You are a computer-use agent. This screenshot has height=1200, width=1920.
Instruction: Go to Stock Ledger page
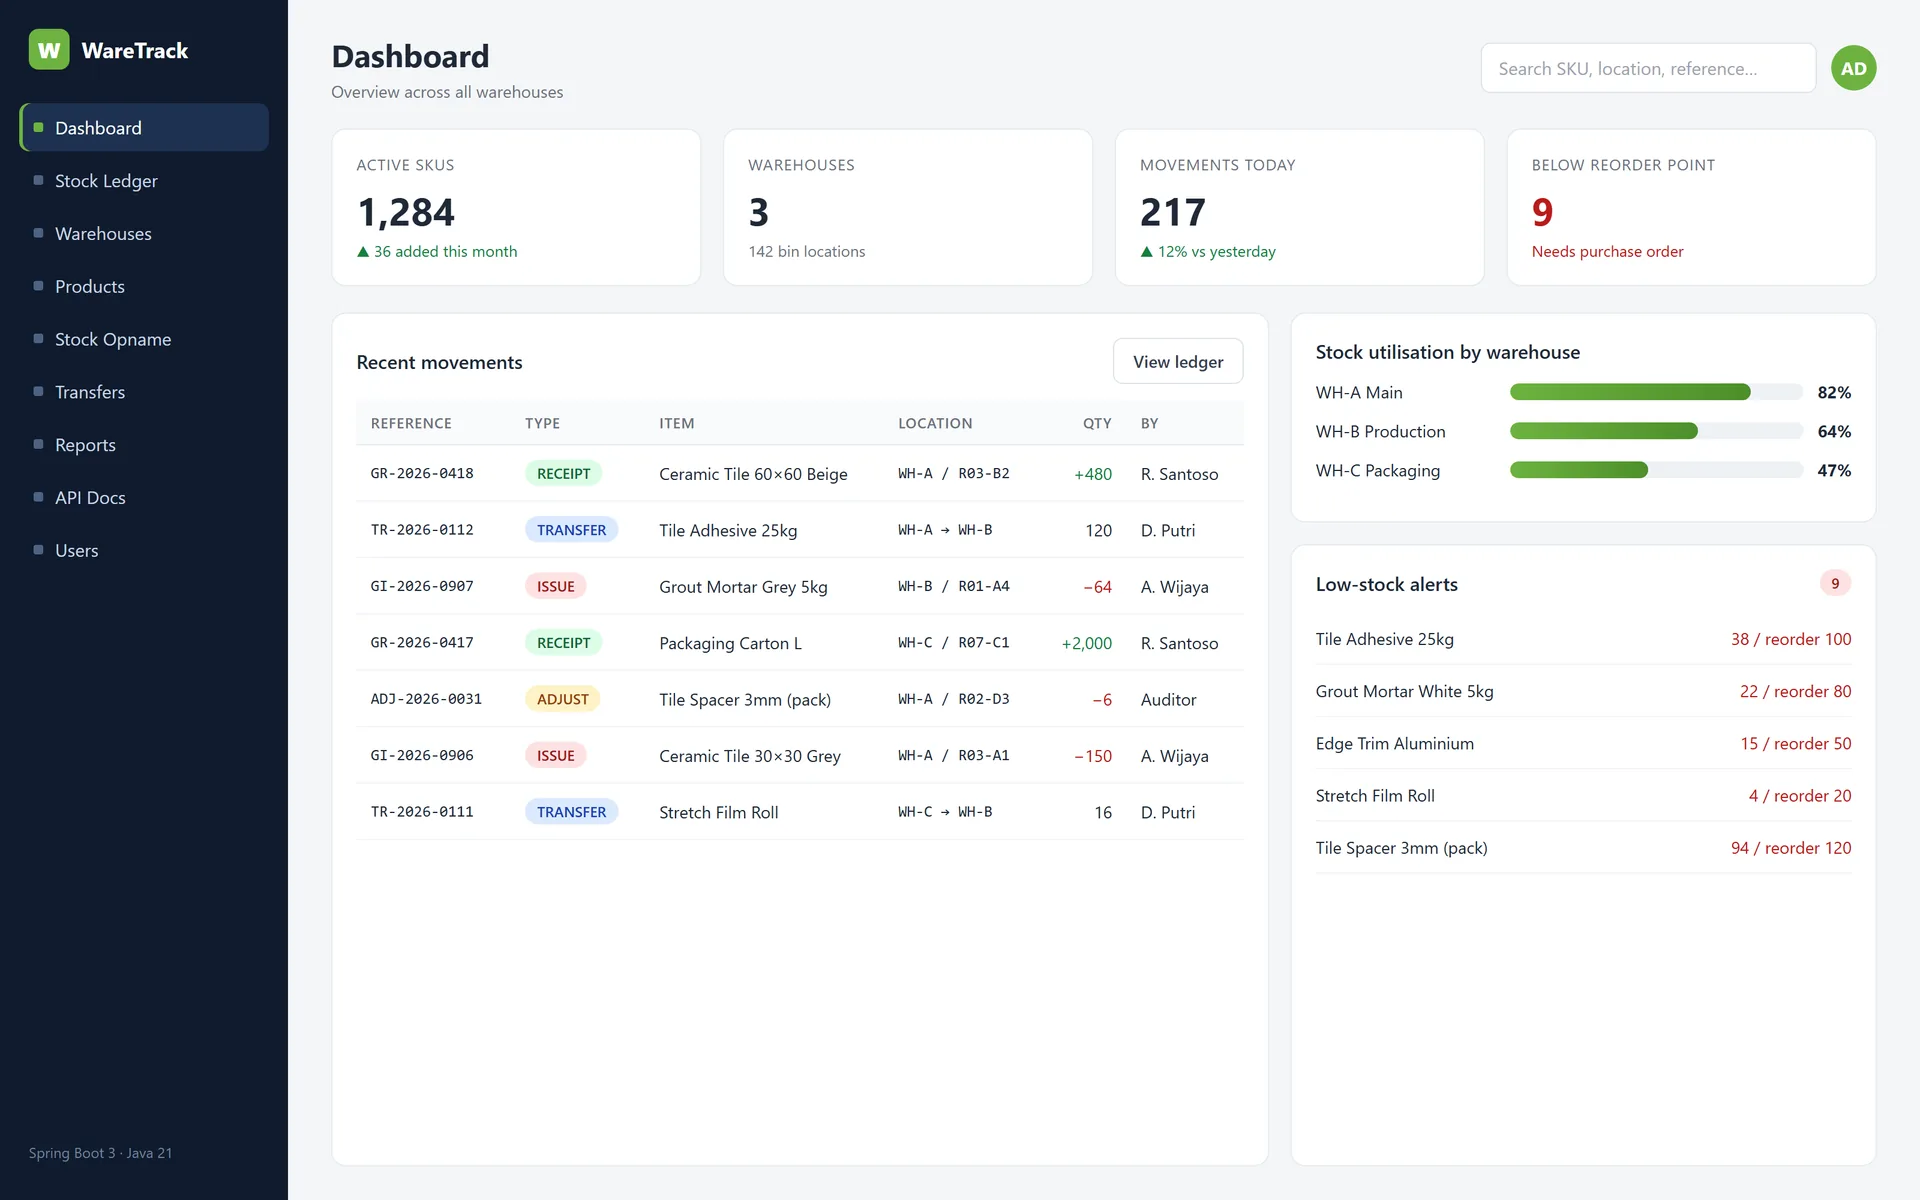(x=144, y=181)
